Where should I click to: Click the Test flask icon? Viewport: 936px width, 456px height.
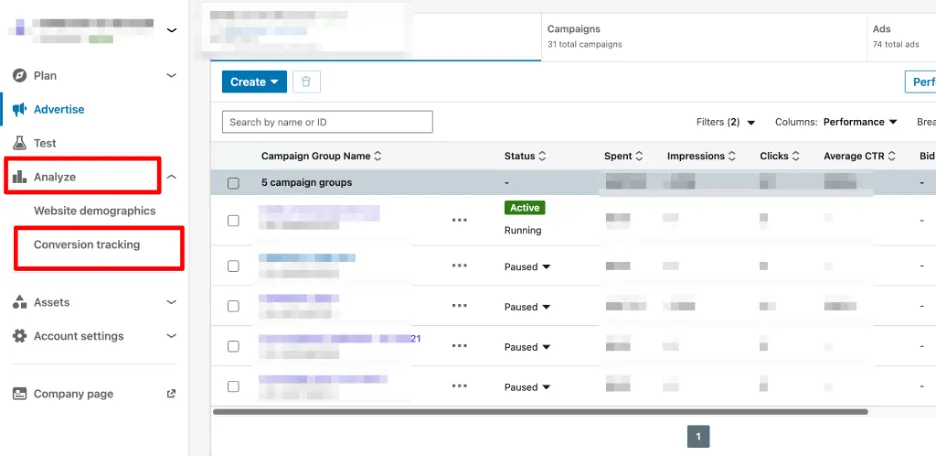(19, 144)
